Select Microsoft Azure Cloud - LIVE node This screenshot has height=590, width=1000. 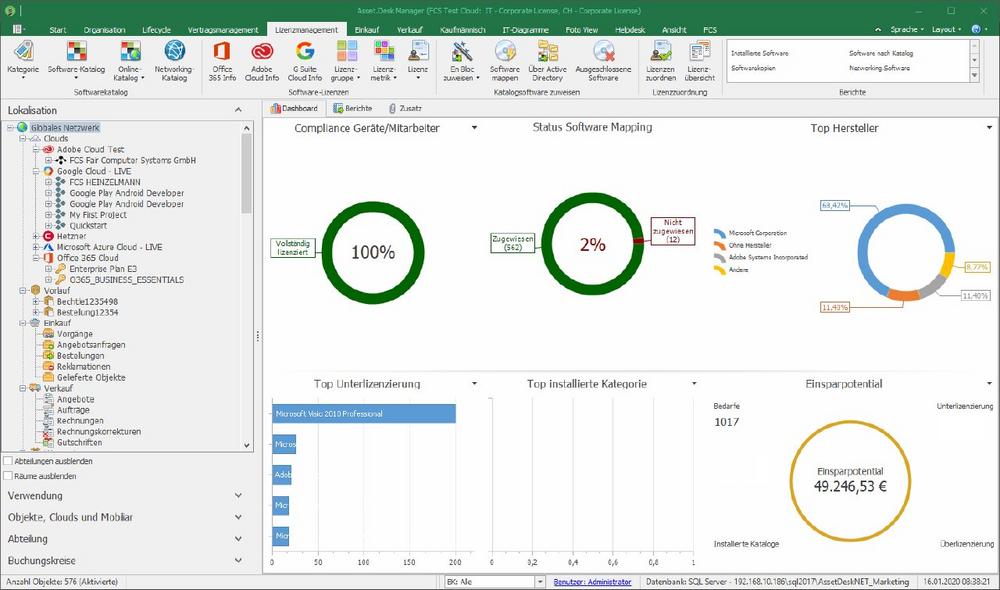[109, 247]
